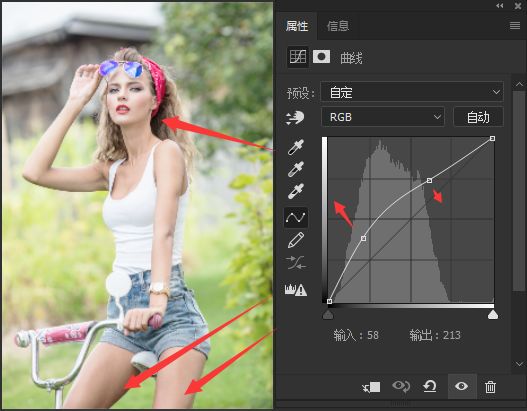Open the RGB channel dropdown
Image resolution: width=527 pixels, height=411 pixels.
383,117
